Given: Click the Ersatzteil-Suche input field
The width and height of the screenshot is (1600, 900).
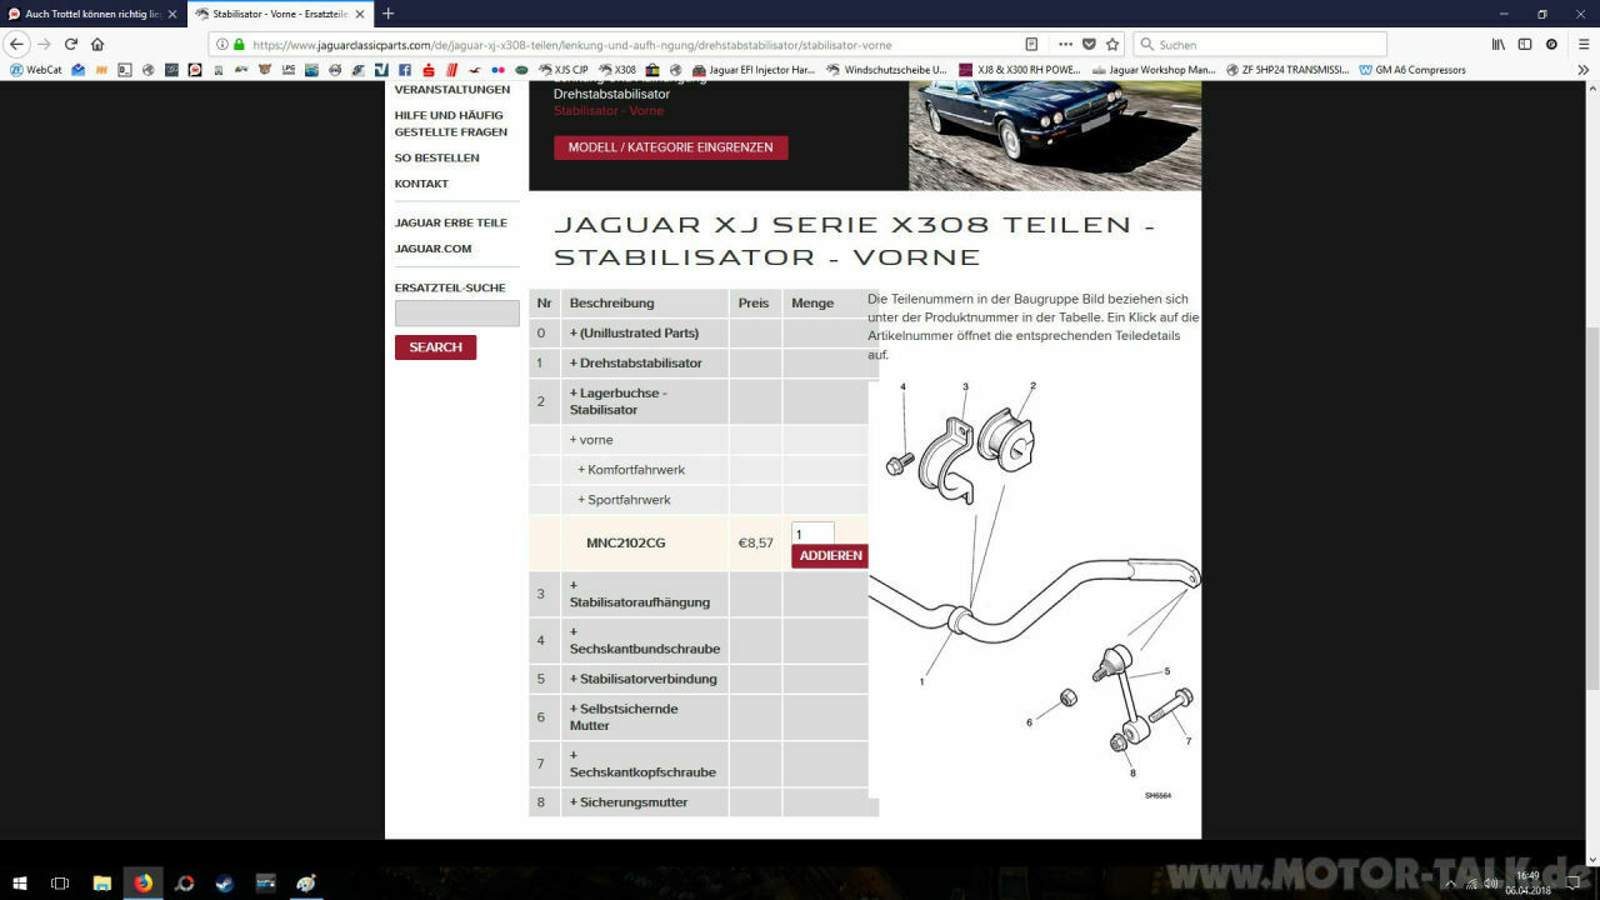Looking at the screenshot, I should click(x=456, y=313).
